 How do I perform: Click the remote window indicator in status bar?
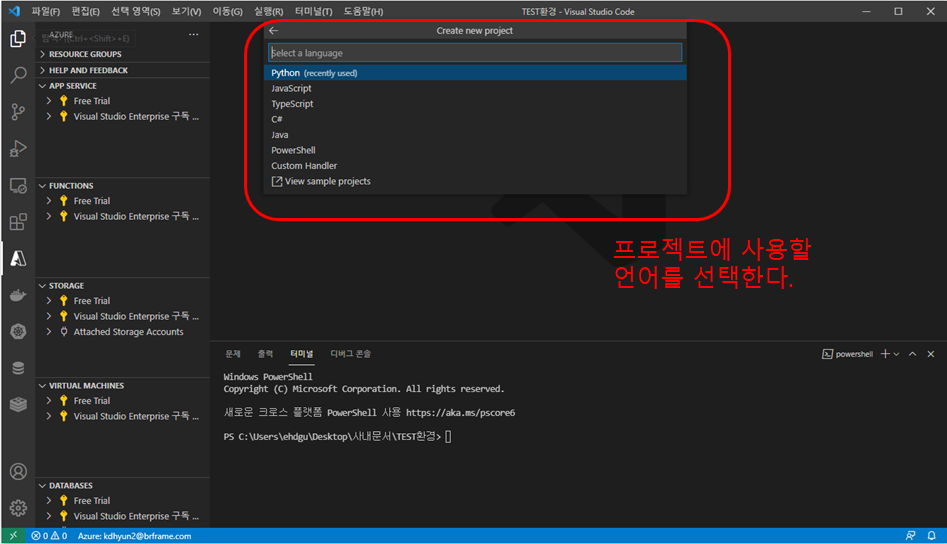pyautogui.click(x=13, y=536)
